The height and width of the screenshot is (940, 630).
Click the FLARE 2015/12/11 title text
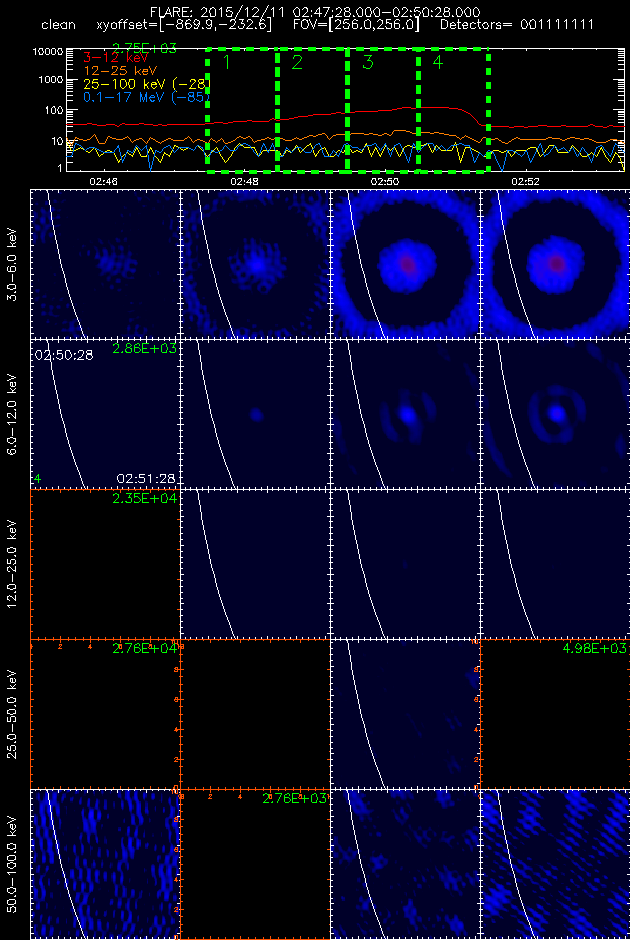(315, 11)
